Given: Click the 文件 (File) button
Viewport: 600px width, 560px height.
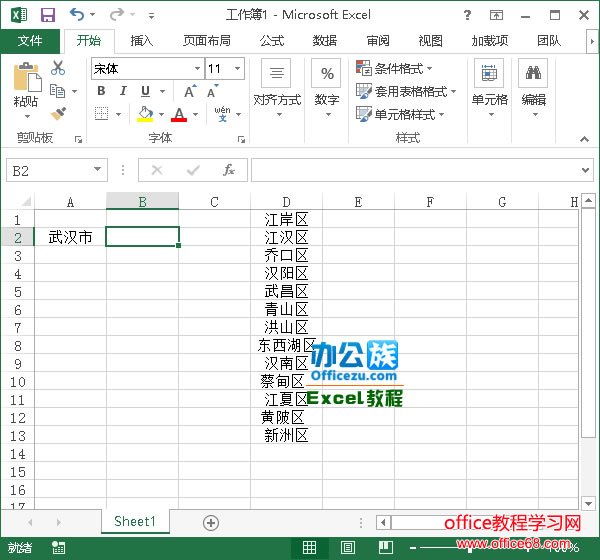Looking at the screenshot, I should coord(30,41).
